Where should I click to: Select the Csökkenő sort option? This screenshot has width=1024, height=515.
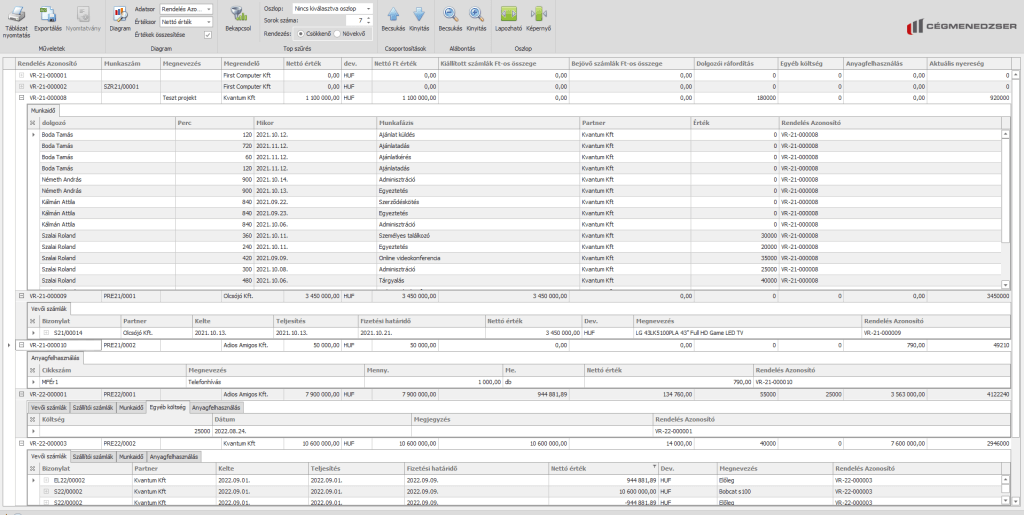click(x=300, y=33)
